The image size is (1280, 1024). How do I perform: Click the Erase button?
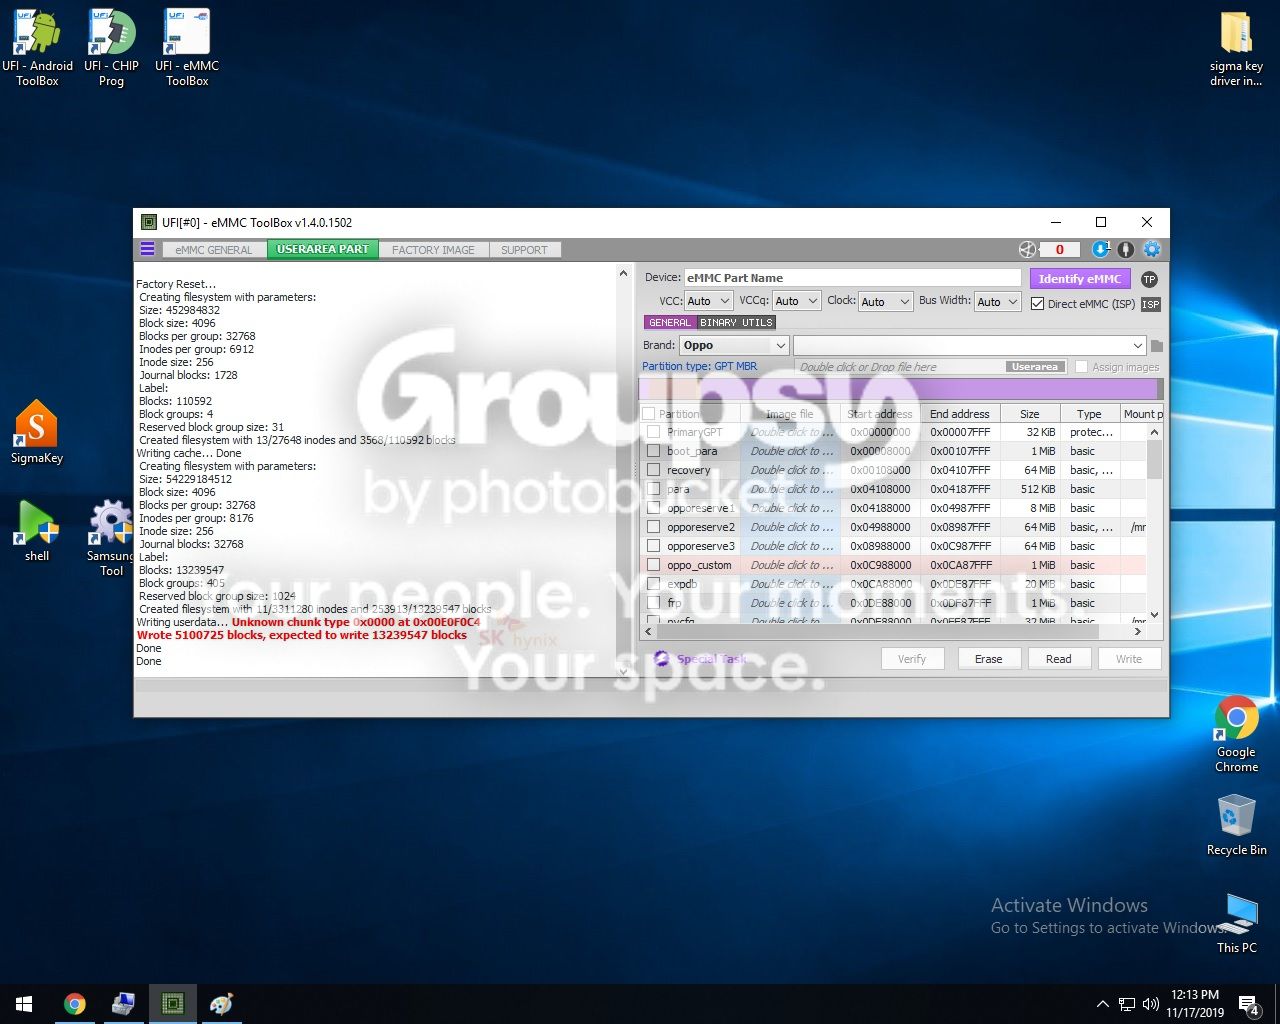(x=988, y=659)
